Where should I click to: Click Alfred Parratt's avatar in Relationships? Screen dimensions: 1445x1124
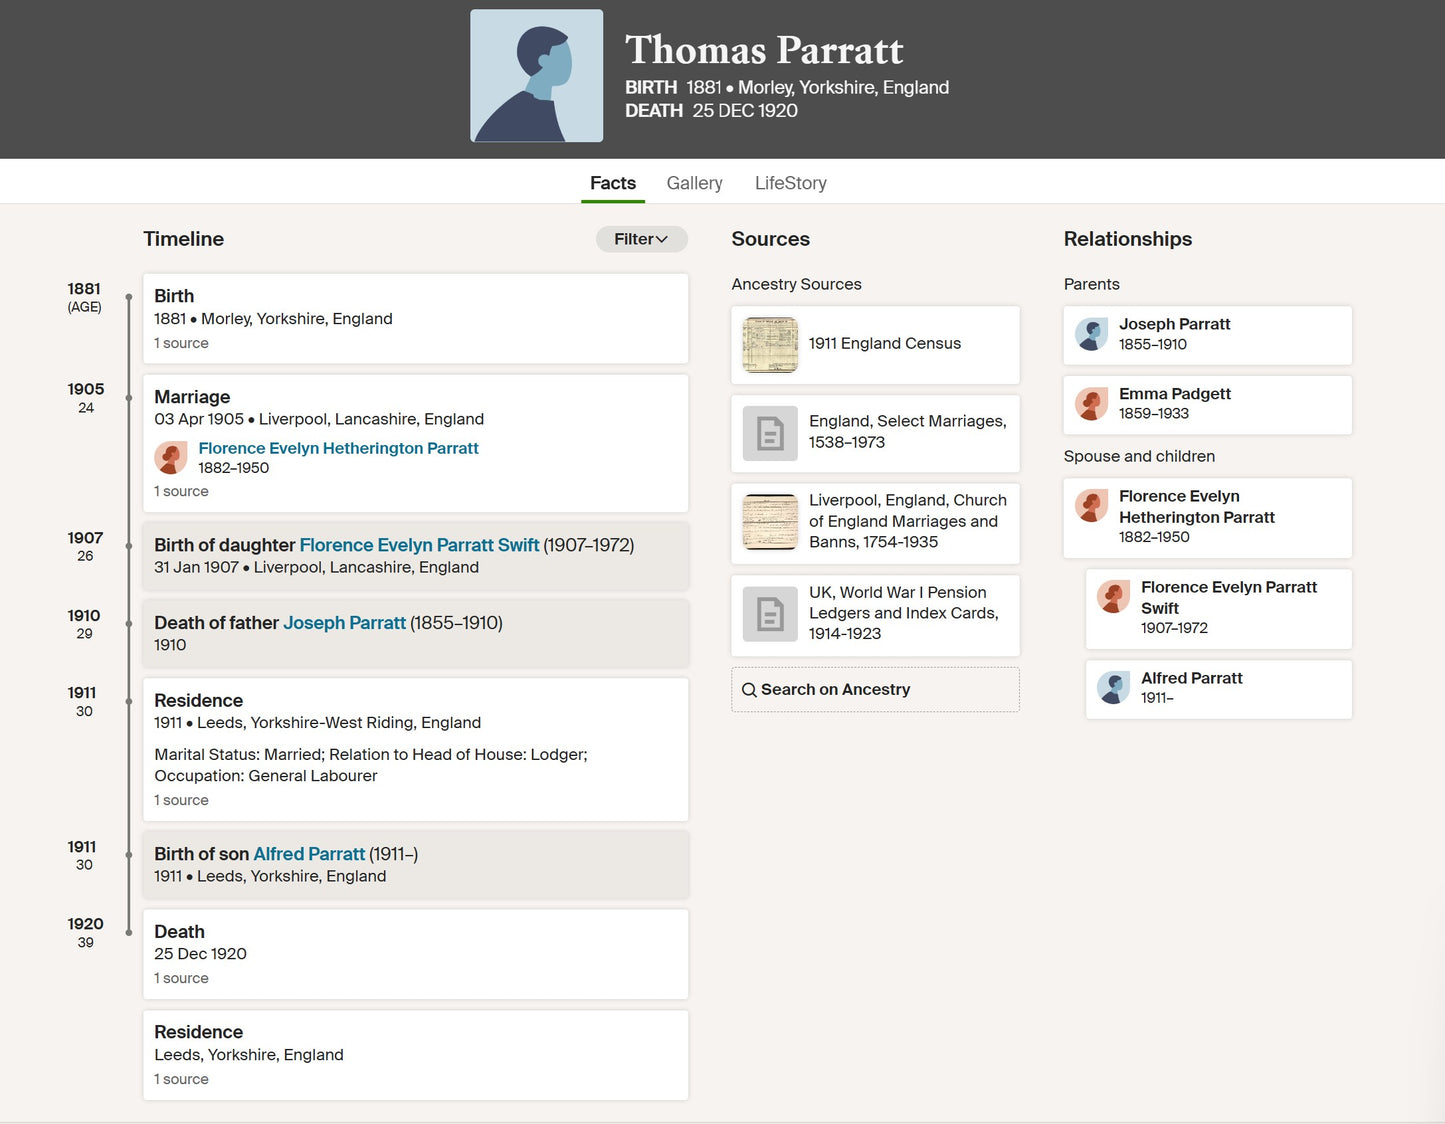1113,688
